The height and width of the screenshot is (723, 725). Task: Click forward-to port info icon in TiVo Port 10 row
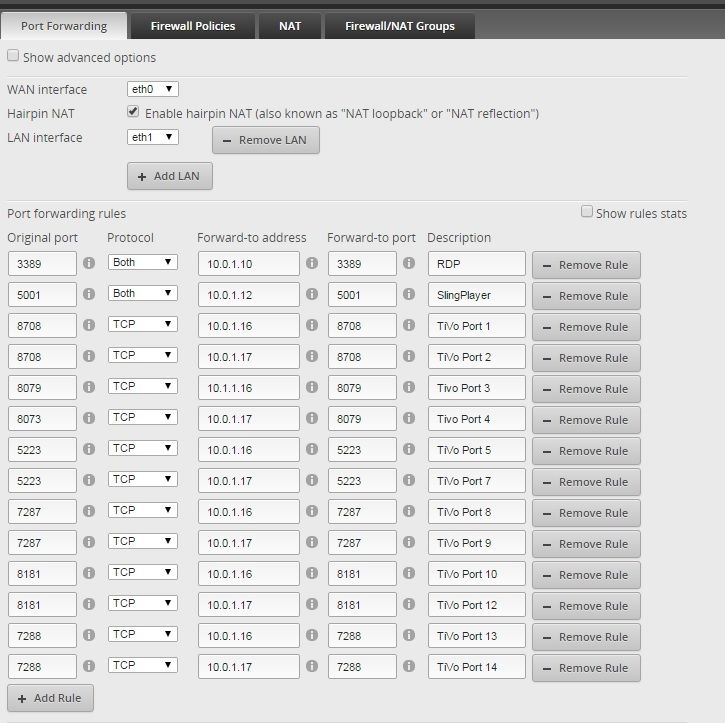[409, 573]
